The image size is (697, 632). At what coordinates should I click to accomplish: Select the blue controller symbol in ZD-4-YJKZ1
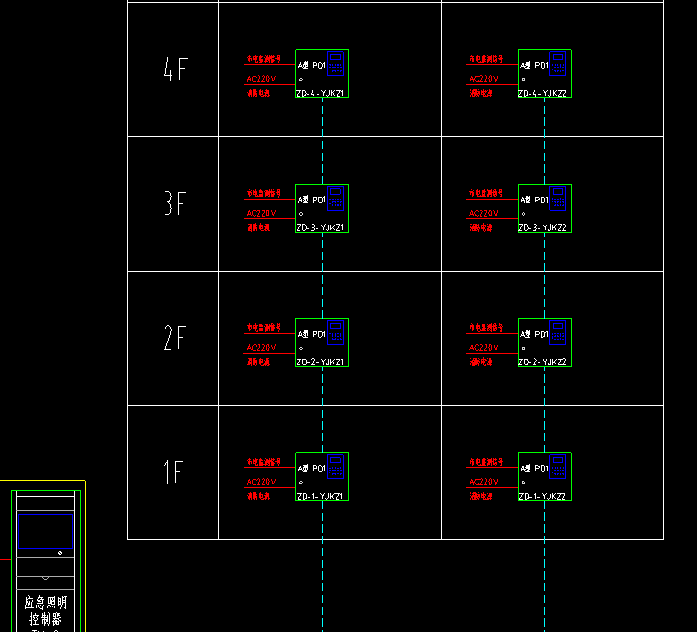tap(336, 64)
